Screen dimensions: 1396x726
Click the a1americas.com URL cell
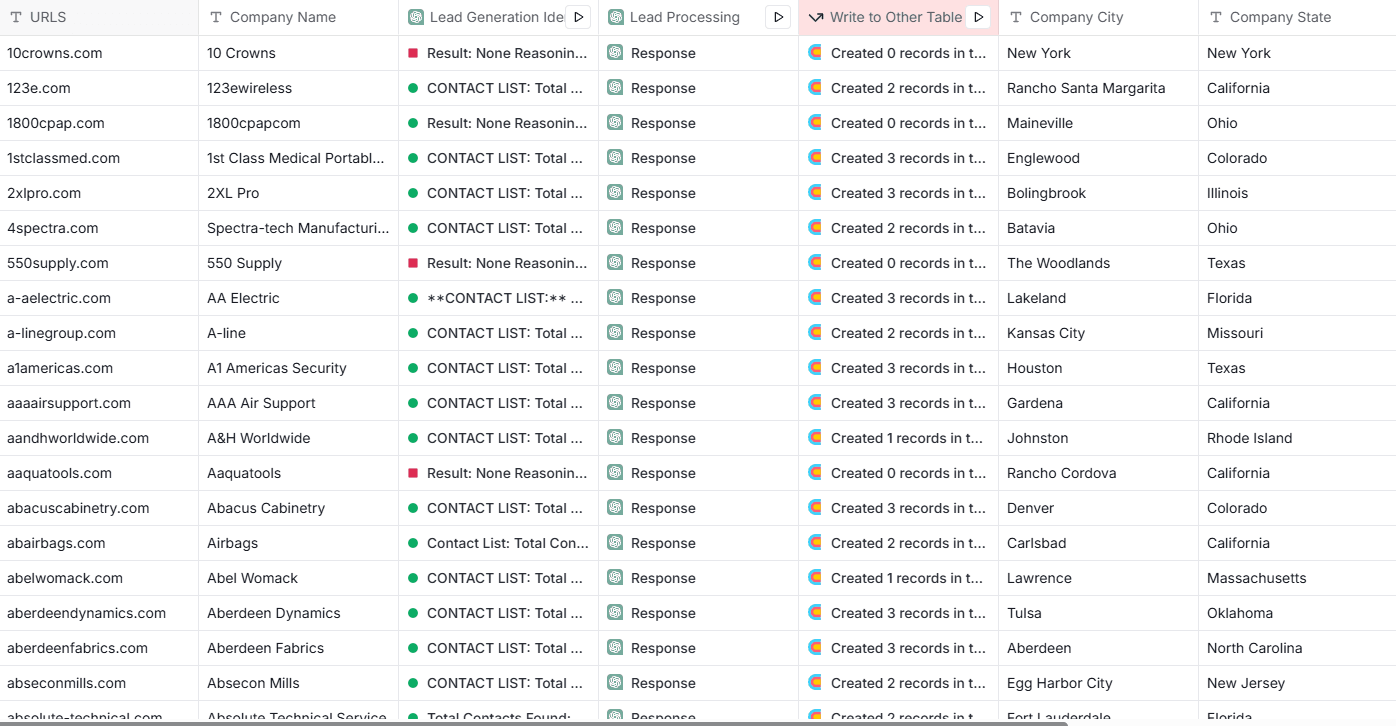[99, 368]
